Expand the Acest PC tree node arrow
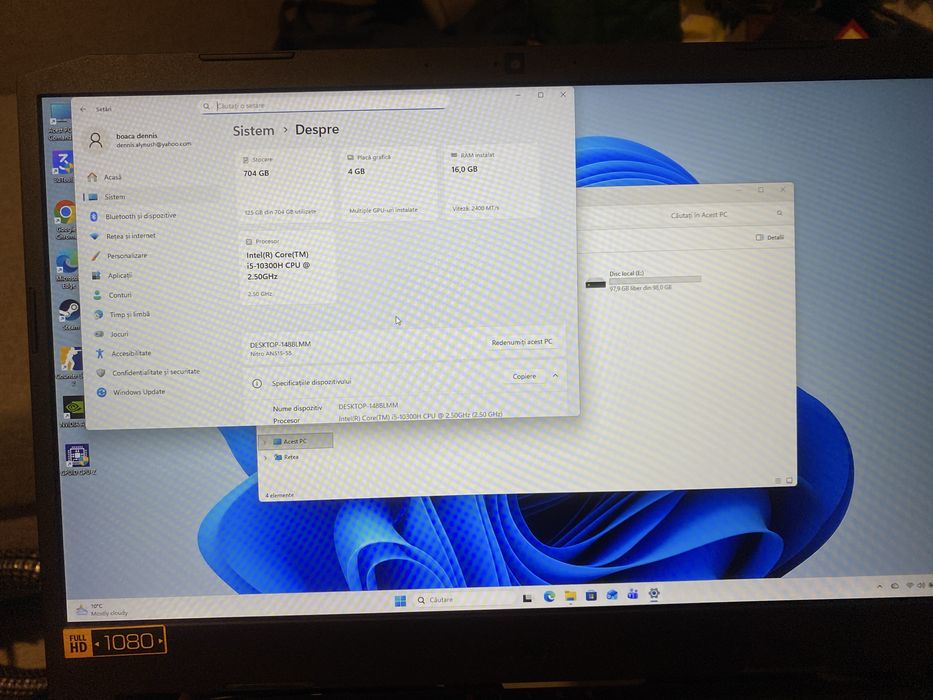The width and height of the screenshot is (933, 700). 265,442
